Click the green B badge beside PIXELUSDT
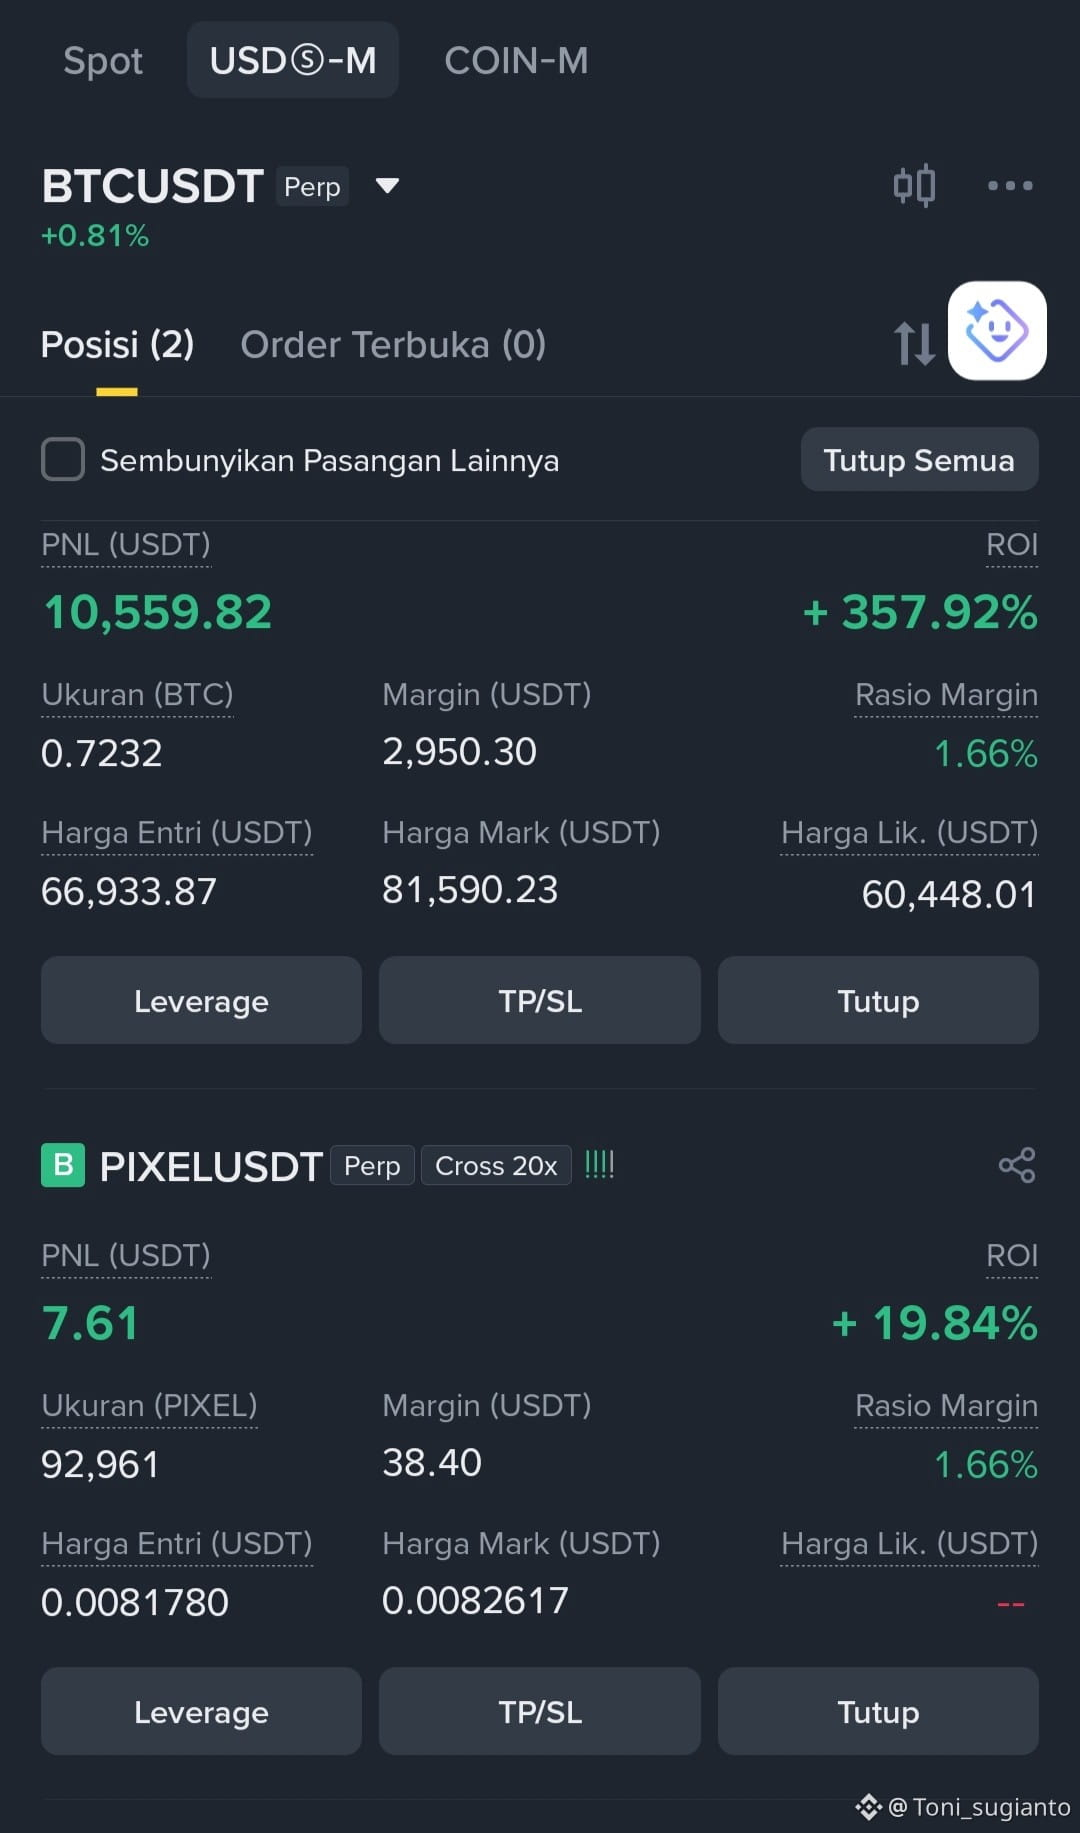The height and width of the screenshot is (1833, 1080). pos(63,1165)
